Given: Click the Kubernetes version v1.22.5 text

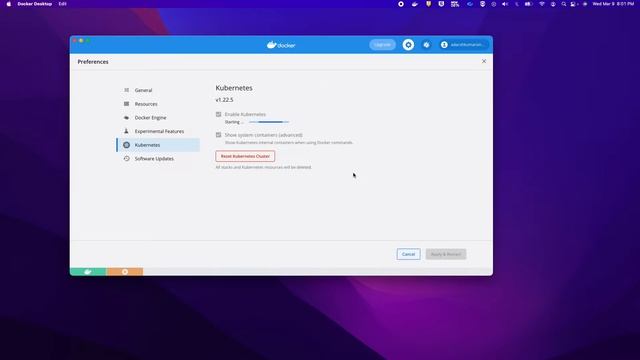Looking at the screenshot, I should [x=224, y=100].
